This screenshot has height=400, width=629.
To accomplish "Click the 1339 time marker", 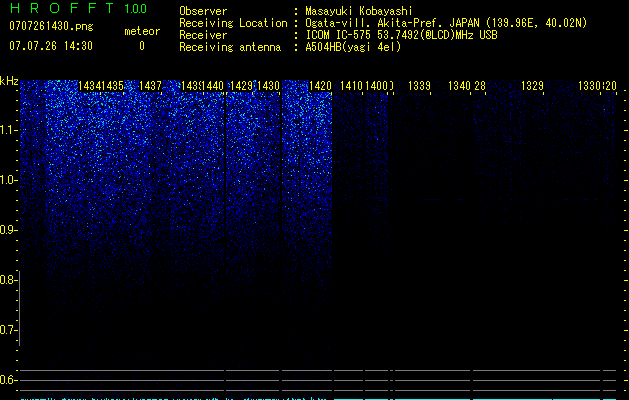I will point(419,86).
